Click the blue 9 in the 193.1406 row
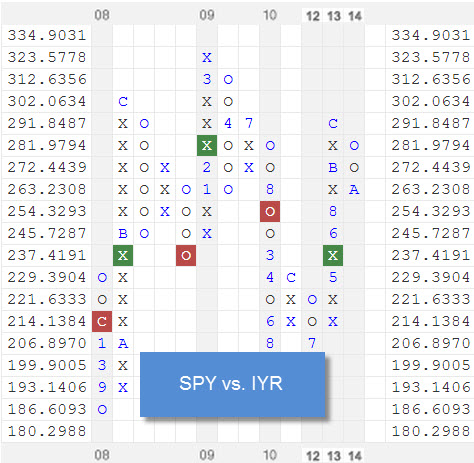 pos(102,387)
